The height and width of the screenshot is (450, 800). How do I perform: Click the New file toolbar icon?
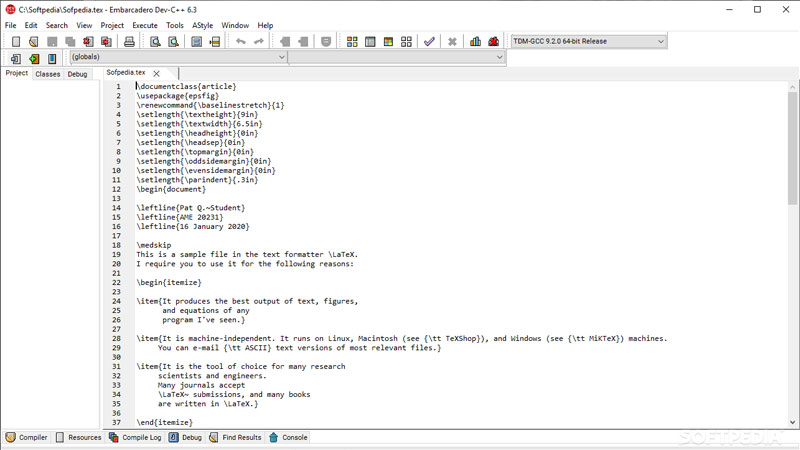pyautogui.click(x=16, y=42)
